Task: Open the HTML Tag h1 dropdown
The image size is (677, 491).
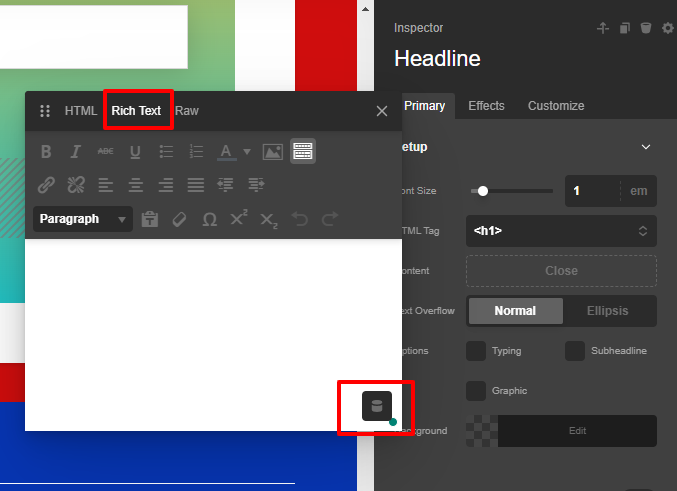Action: pyautogui.click(x=561, y=231)
